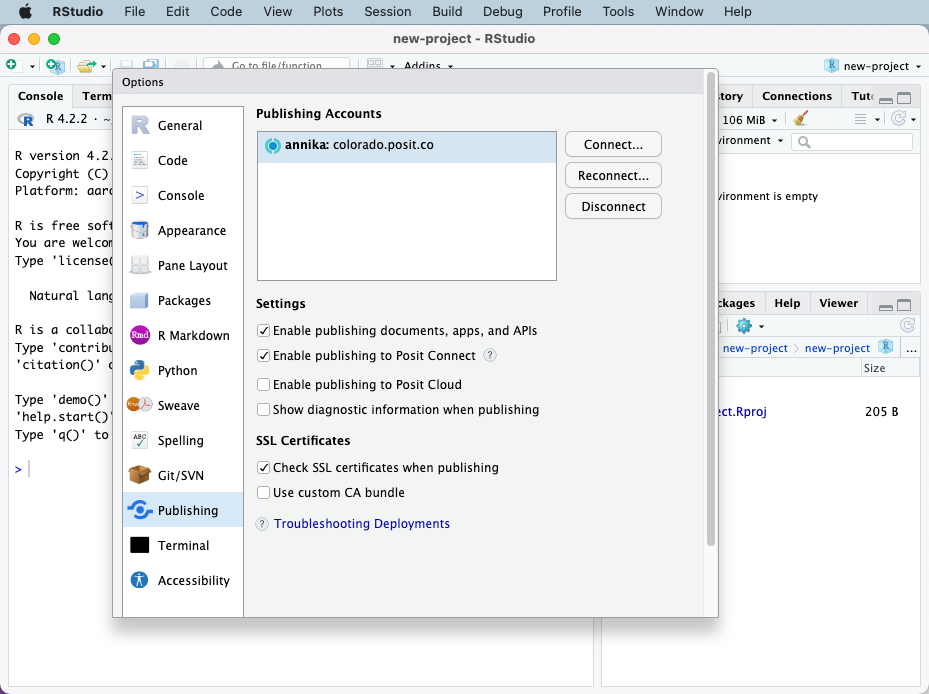The height and width of the screenshot is (694, 929).
Task: Open the Debug menu
Action: click(502, 11)
